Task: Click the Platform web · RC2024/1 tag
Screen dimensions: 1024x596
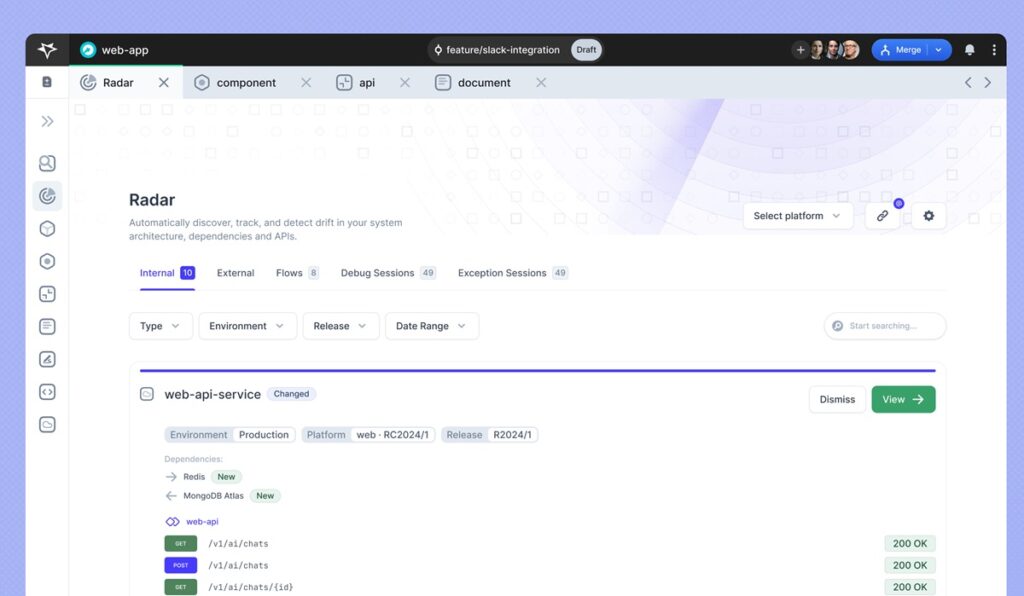Action: pos(368,435)
